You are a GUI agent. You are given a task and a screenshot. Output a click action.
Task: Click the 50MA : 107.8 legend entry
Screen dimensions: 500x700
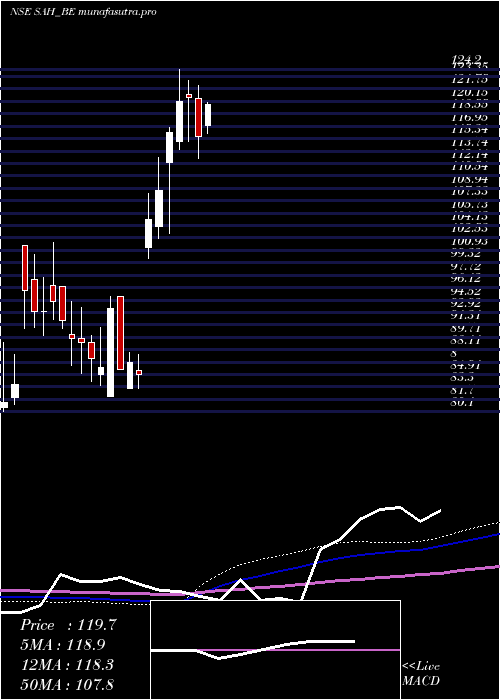pyautogui.click(x=67, y=684)
